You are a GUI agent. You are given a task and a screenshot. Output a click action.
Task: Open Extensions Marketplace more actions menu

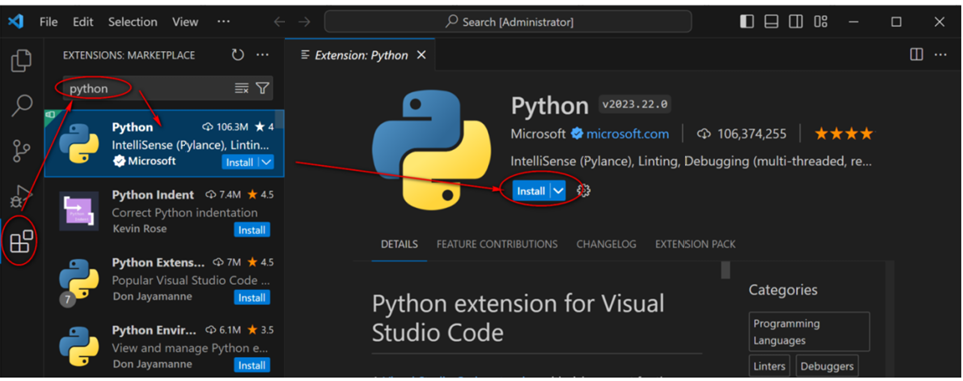click(x=263, y=55)
